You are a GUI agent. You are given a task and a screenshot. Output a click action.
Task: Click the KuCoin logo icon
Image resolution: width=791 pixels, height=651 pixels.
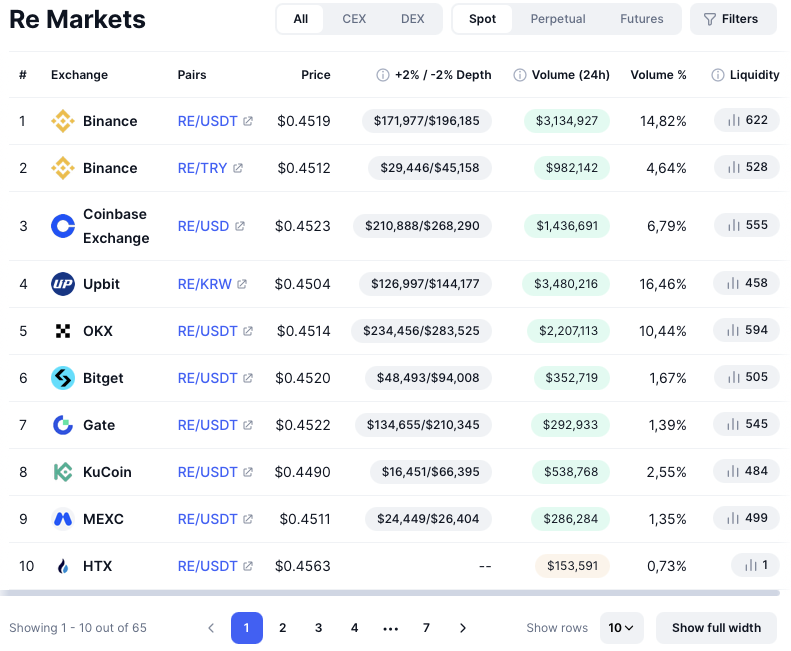point(63,472)
